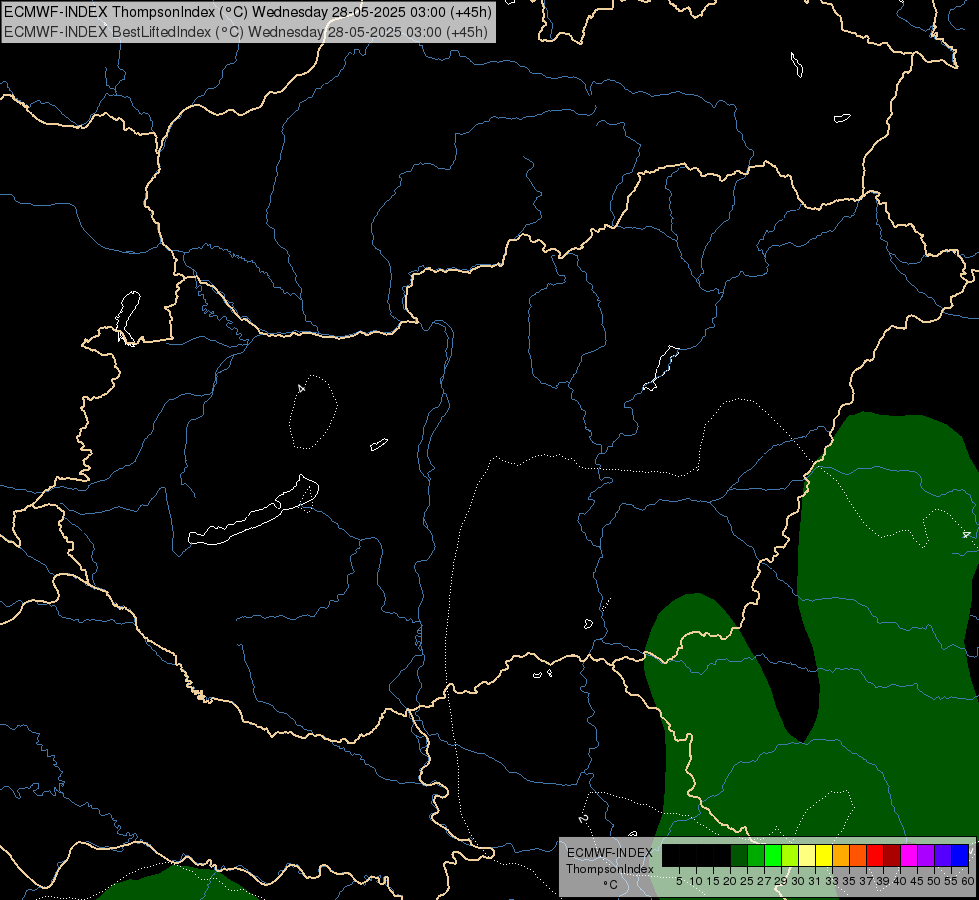
Task: Click the legend tick value 45
Action: 917,881
